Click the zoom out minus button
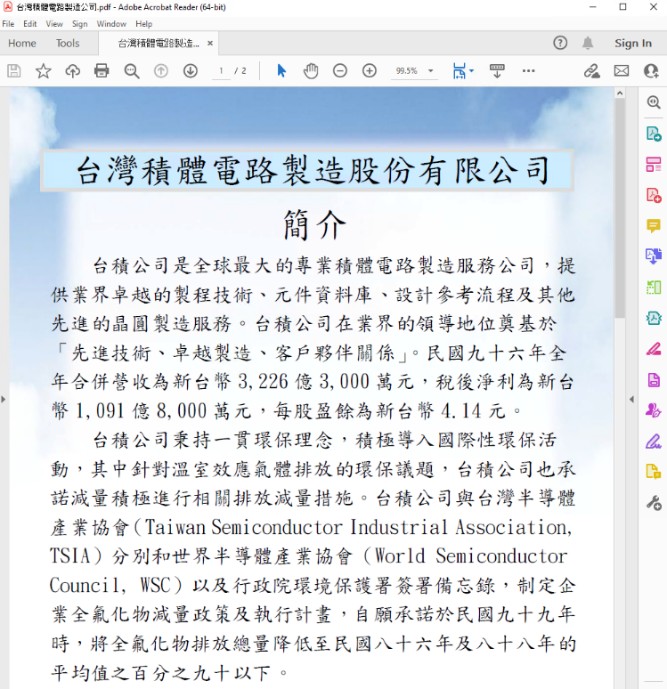The height and width of the screenshot is (689, 667). point(340,71)
